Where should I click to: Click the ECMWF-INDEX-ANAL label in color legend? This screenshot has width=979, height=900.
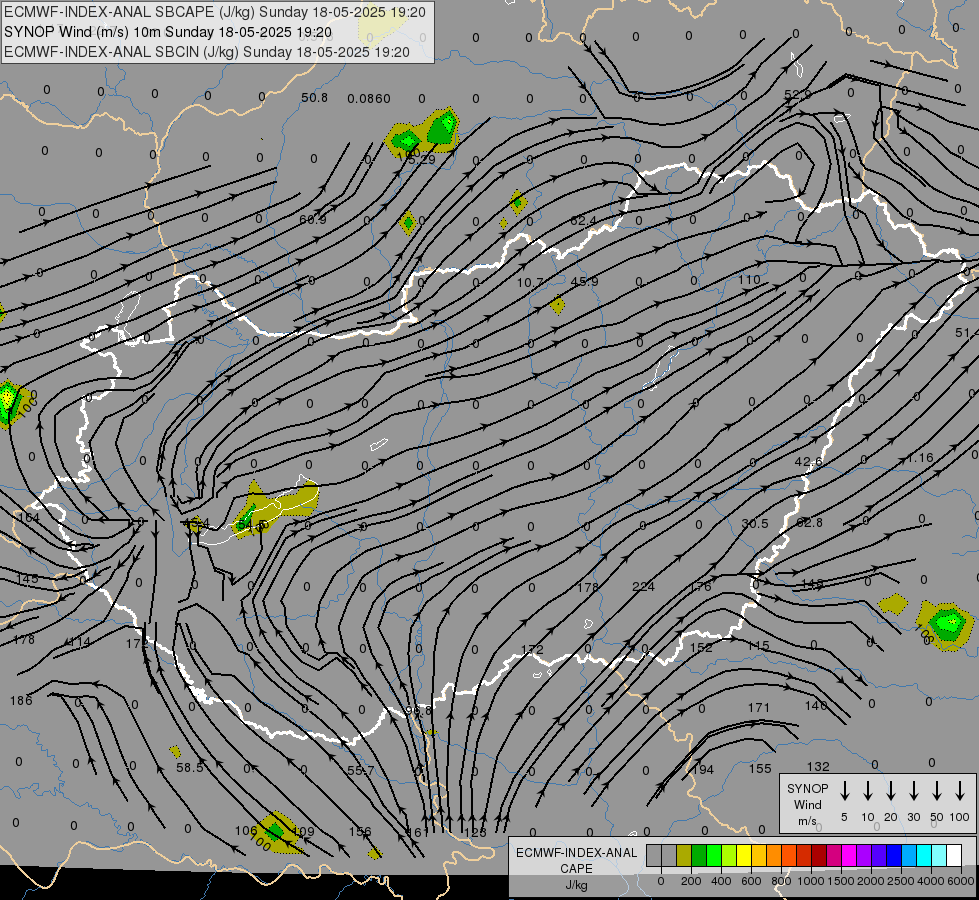click(576, 853)
